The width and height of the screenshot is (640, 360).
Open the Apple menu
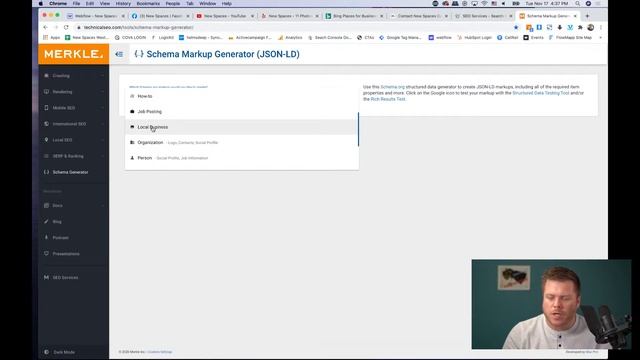[41, 4]
